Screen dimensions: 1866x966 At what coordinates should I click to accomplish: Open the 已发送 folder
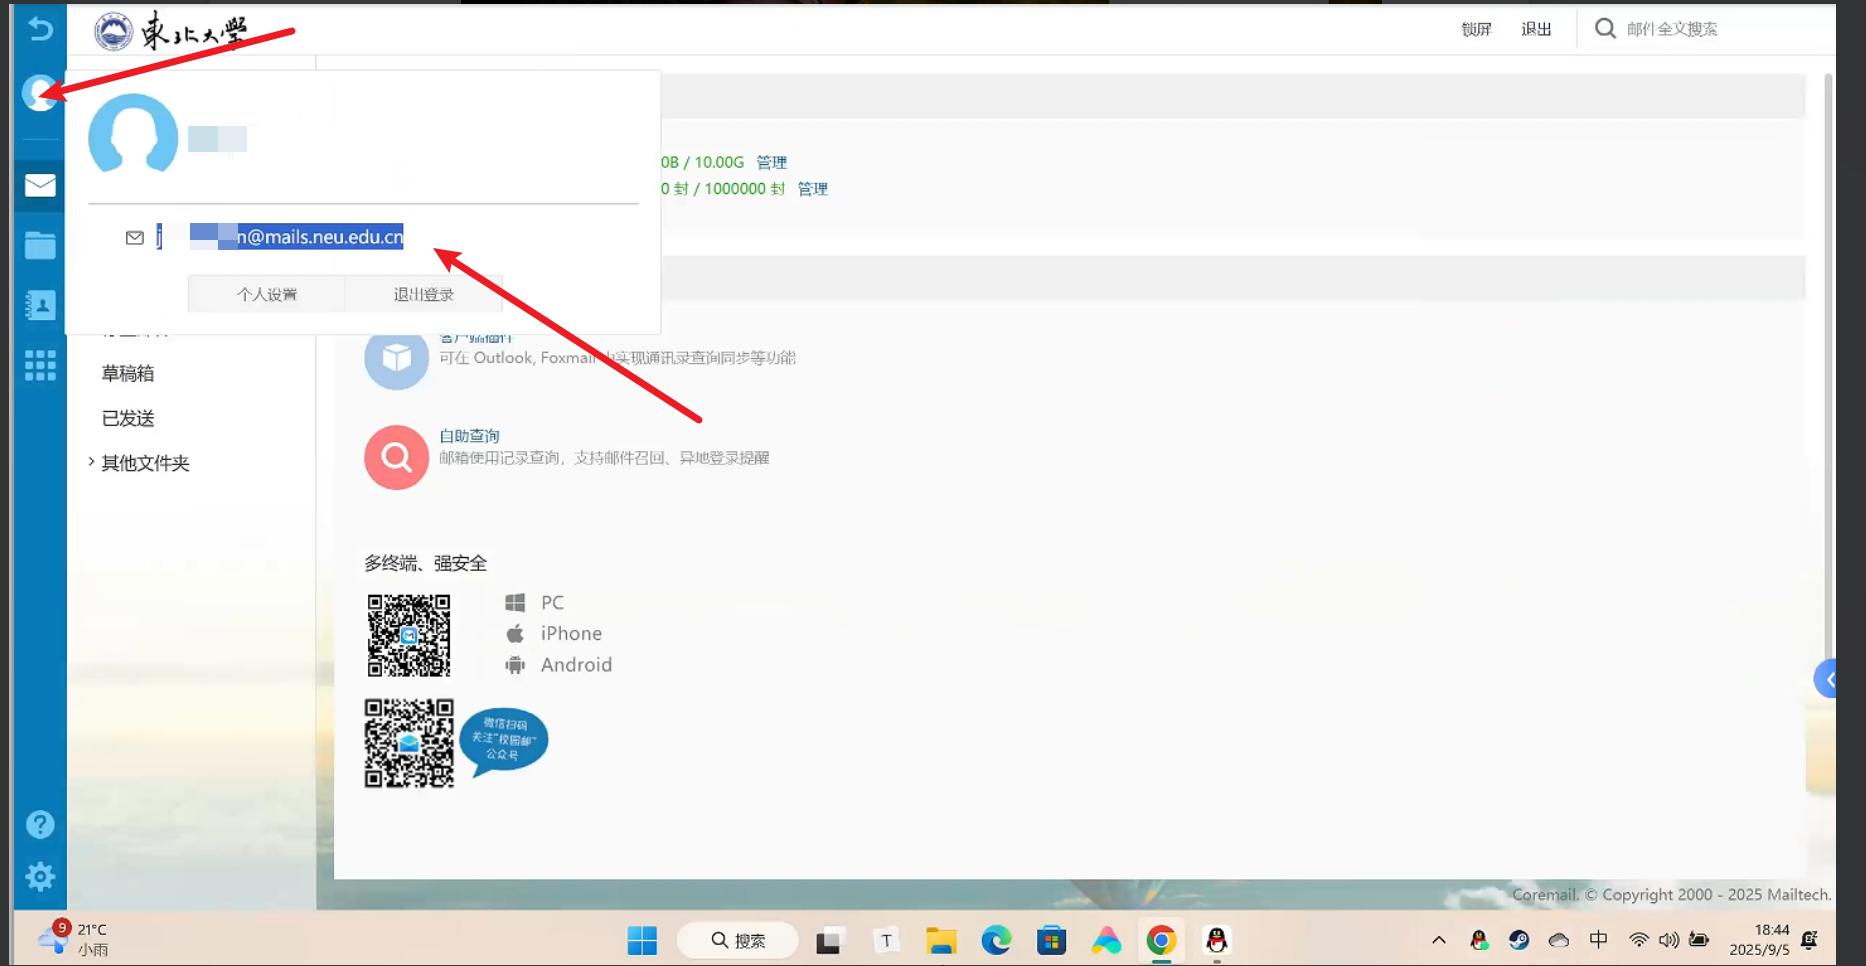click(128, 418)
